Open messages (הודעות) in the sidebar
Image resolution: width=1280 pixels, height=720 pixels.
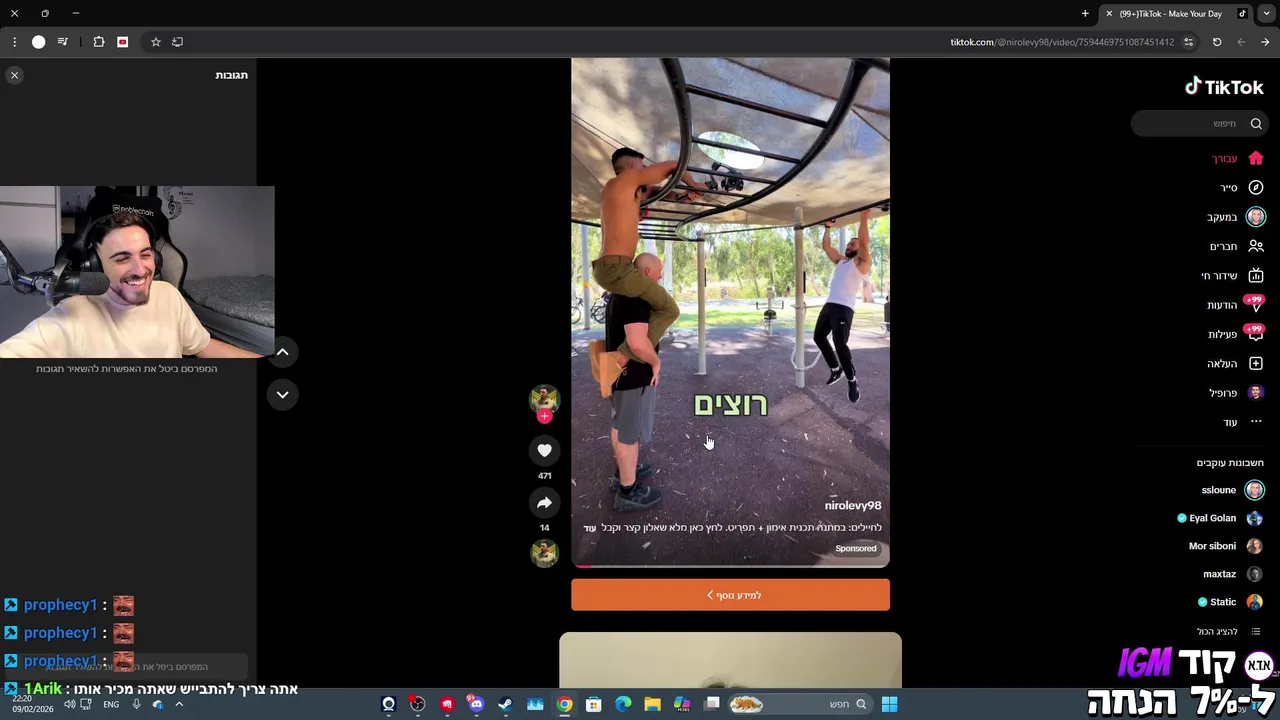(1235, 305)
